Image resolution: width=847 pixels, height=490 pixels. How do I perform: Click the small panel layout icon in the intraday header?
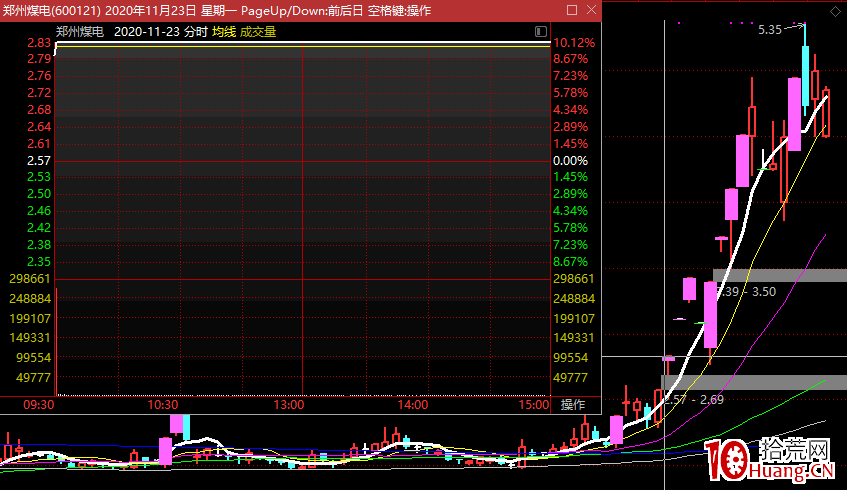[541, 32]
